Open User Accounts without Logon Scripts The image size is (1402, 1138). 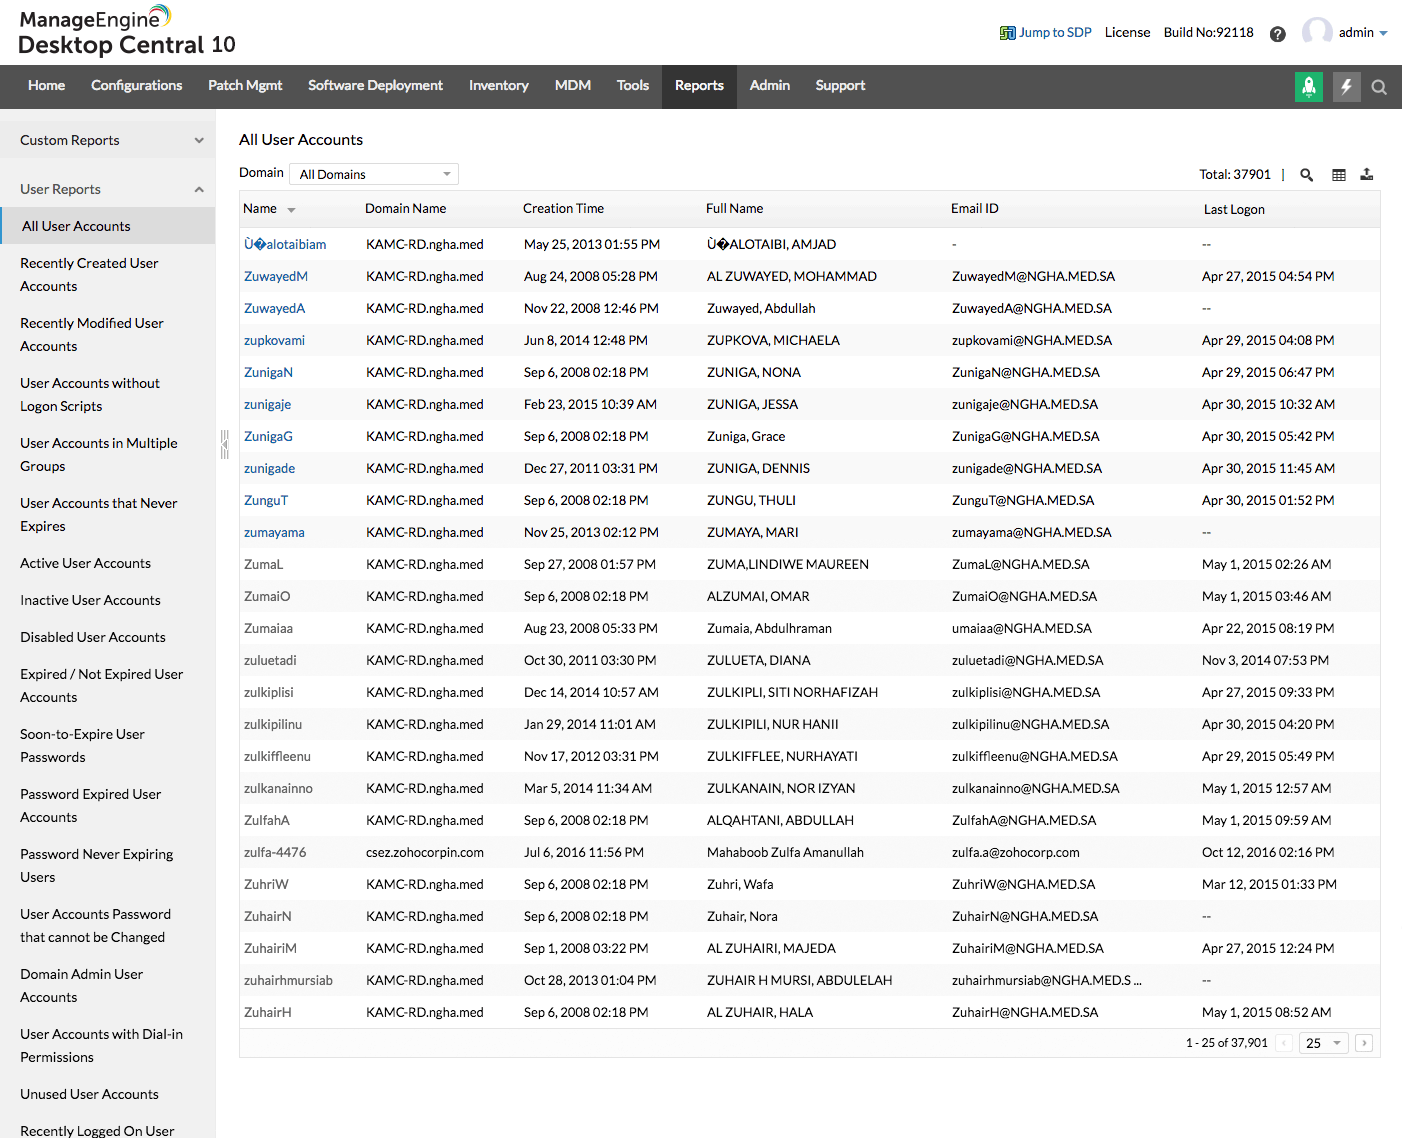90,395
